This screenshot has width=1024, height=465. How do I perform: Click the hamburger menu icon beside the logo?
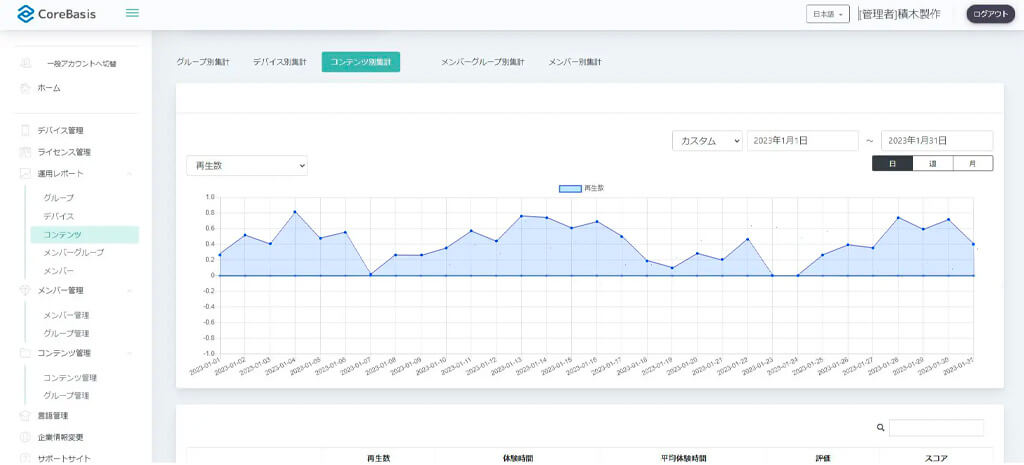click(x=132, y=13)
